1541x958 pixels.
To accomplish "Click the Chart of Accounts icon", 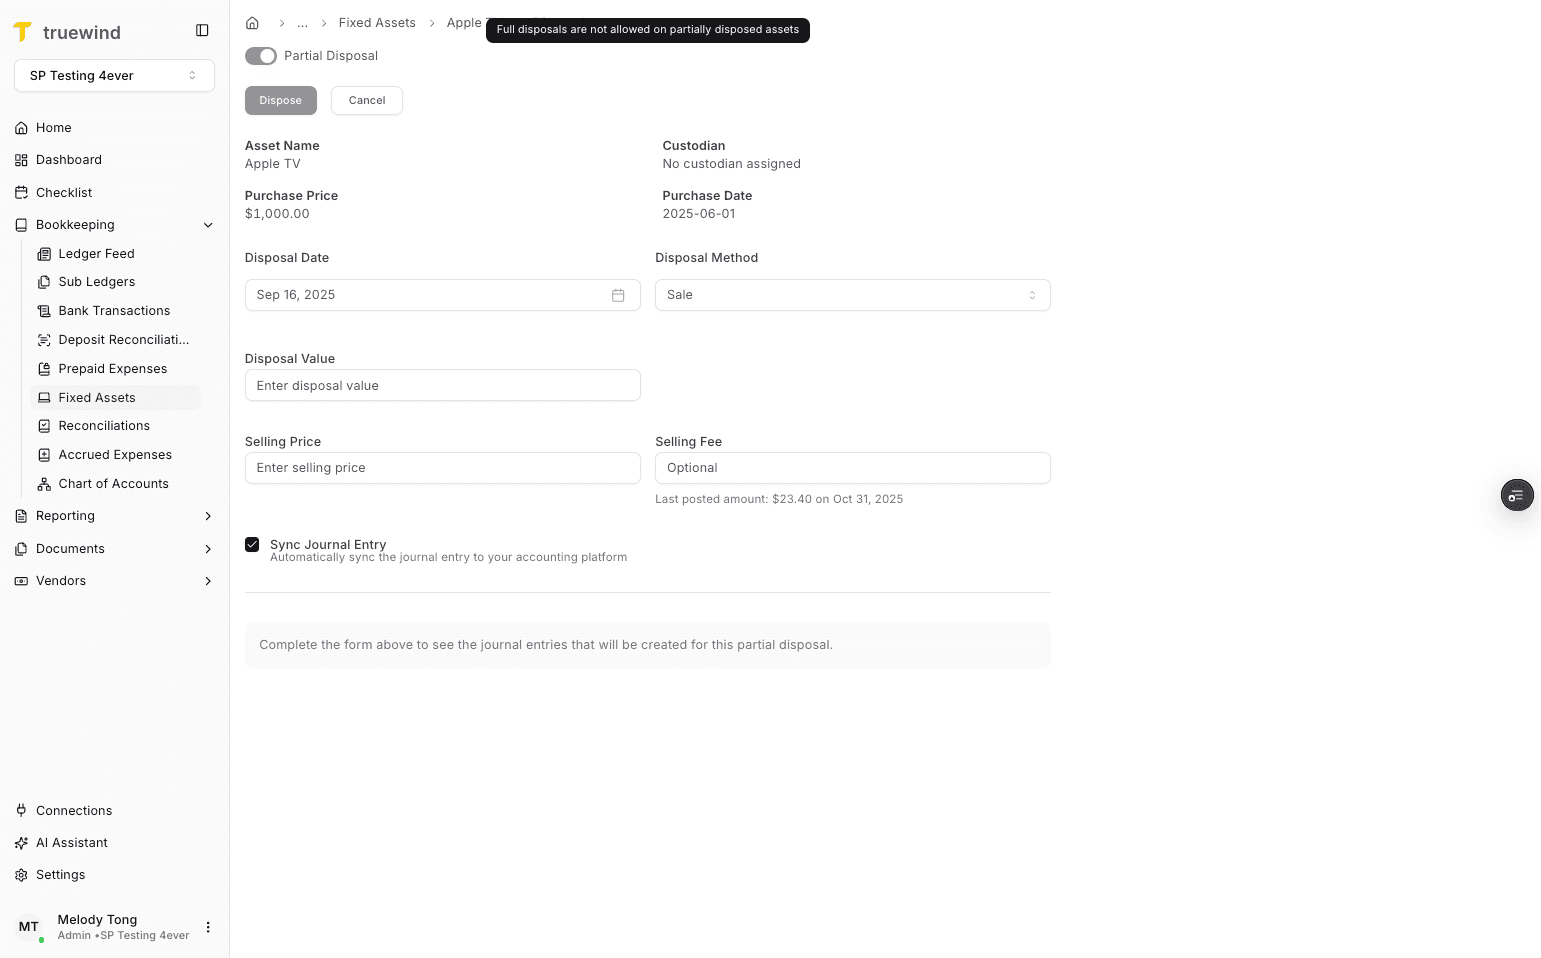I will pyautogui.click(x=44, y=483).
